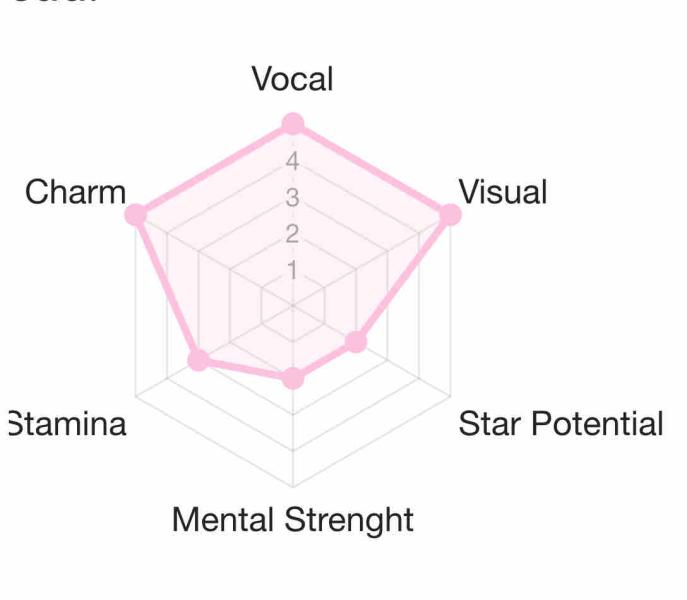This screenshot has width=687, height=600.
Task: Click the pink line between Vocal and Visual points
Action: tap(371, 169)
